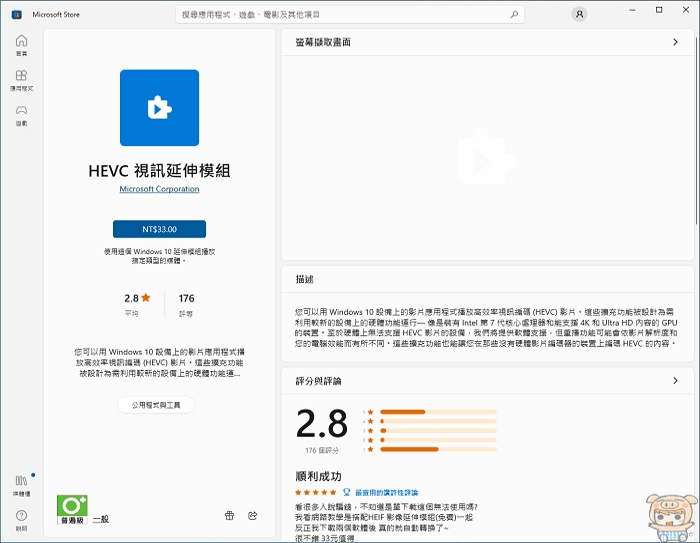Click the 一般 rating label
This screenshot has width=700, height=543.
pos(101,519)
